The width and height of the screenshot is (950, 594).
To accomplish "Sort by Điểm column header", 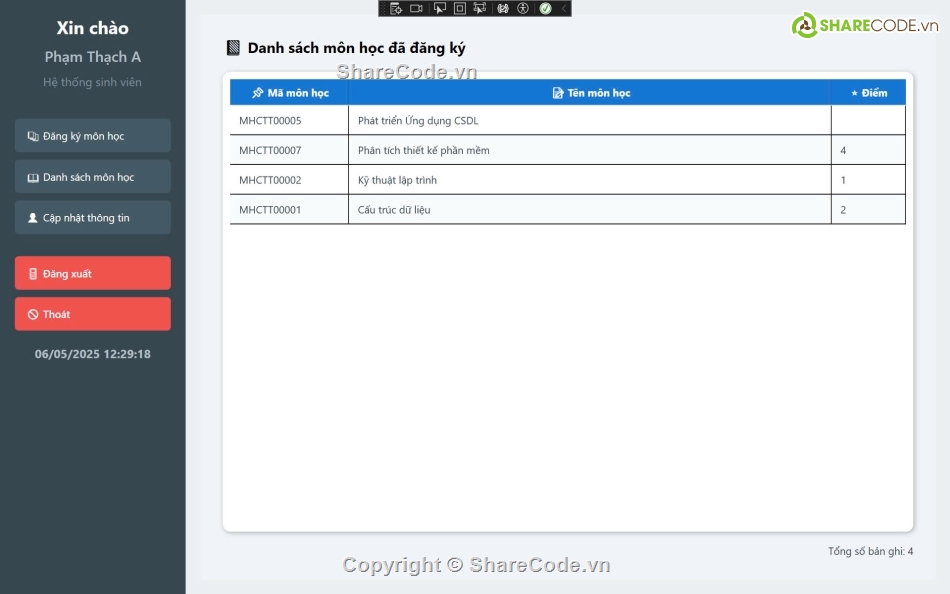I will point(869,93).
